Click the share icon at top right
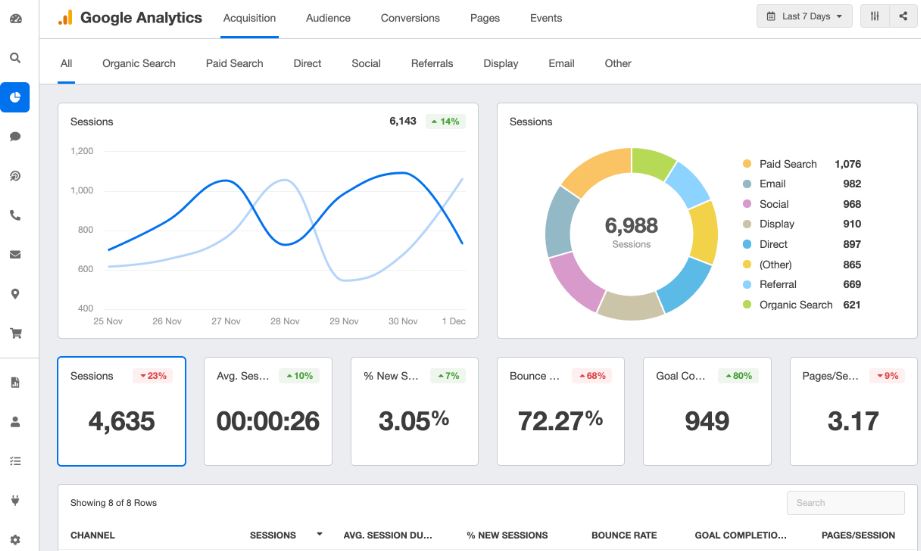 click(x=903, y=16)
